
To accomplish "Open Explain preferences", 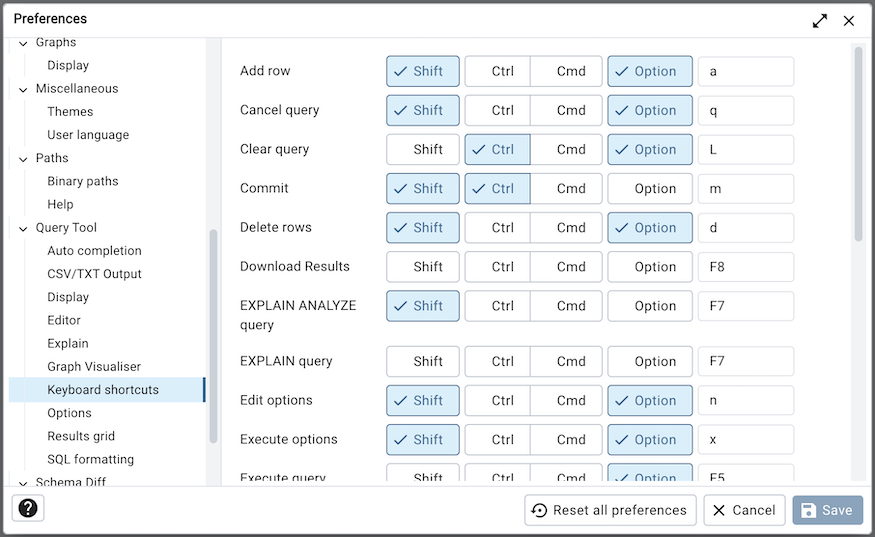I will [x=68, y=343].
